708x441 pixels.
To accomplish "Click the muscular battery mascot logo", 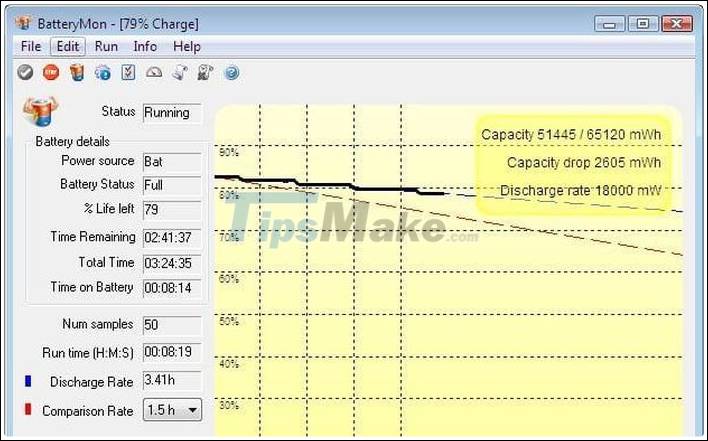I will pos(40,111).
